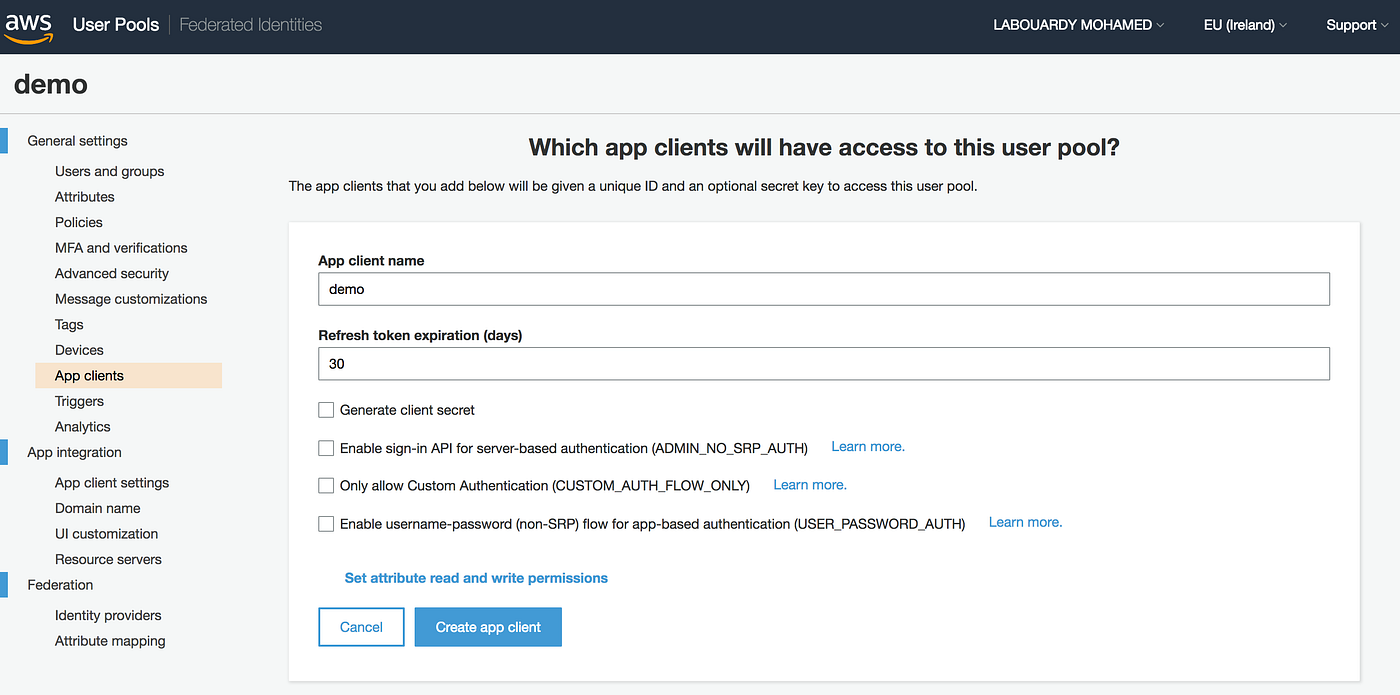Switch to Federated Identities
The width and height of the screenshot is (1400, 695).
tap(250, 25)
